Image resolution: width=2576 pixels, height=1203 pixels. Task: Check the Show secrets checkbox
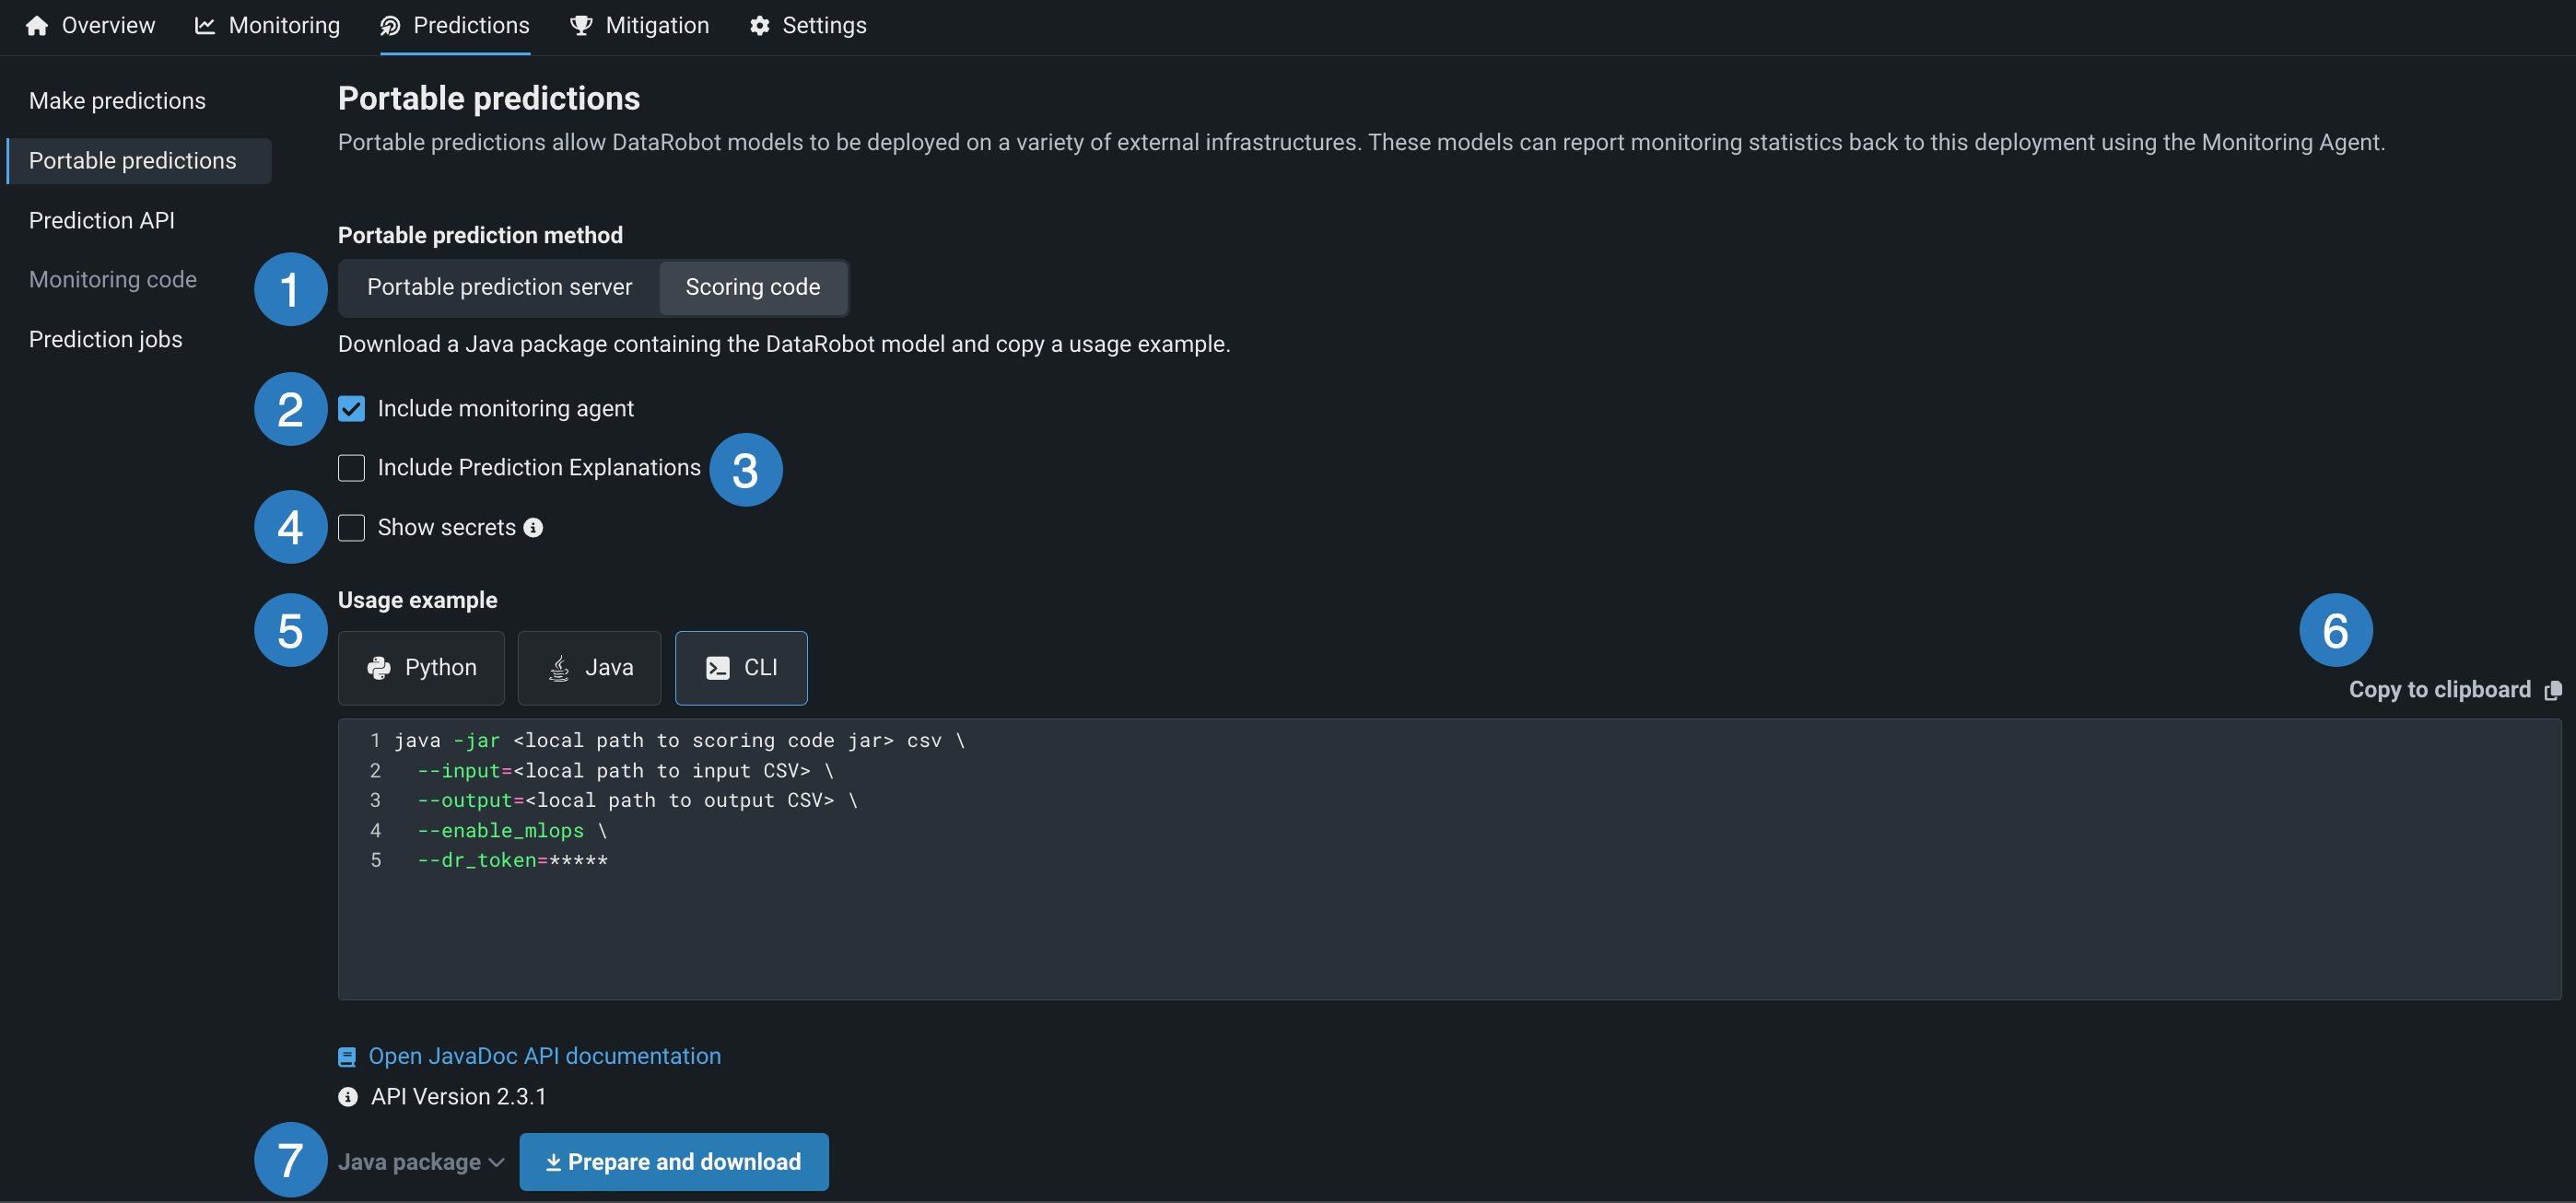pos(351,527)
